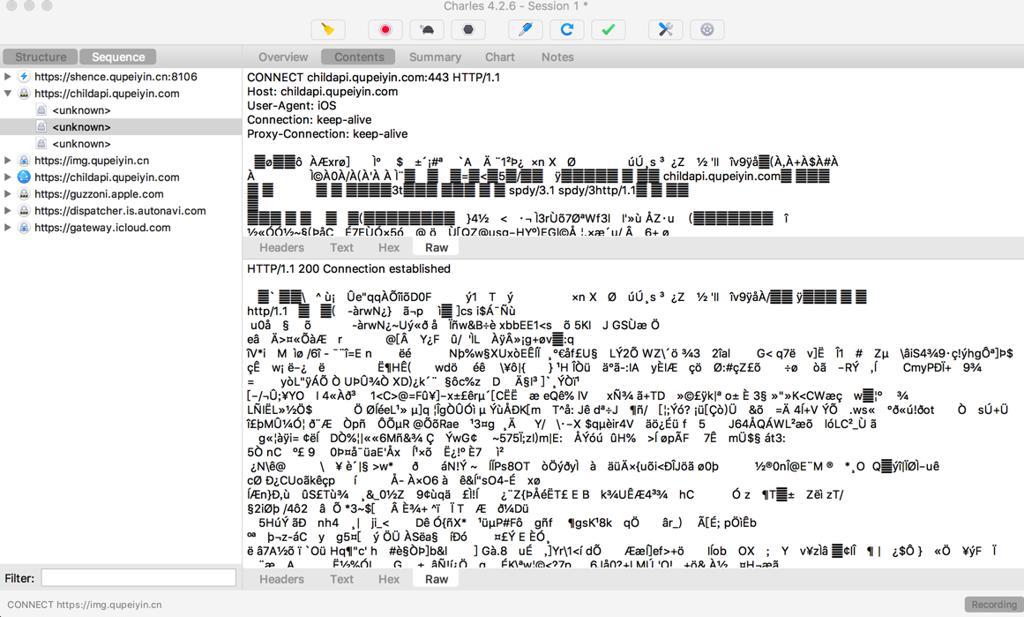
Task: Focus the Filter input field
Action: (138, 578)
